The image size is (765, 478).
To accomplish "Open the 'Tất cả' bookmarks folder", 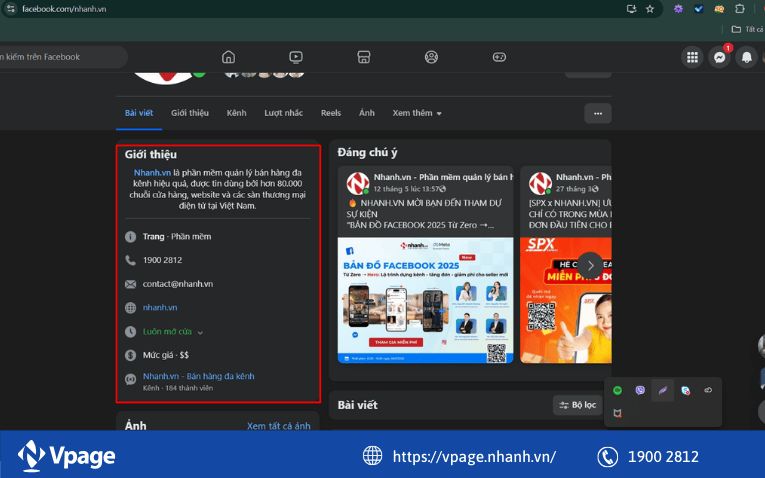I will [x=747, y=29].
